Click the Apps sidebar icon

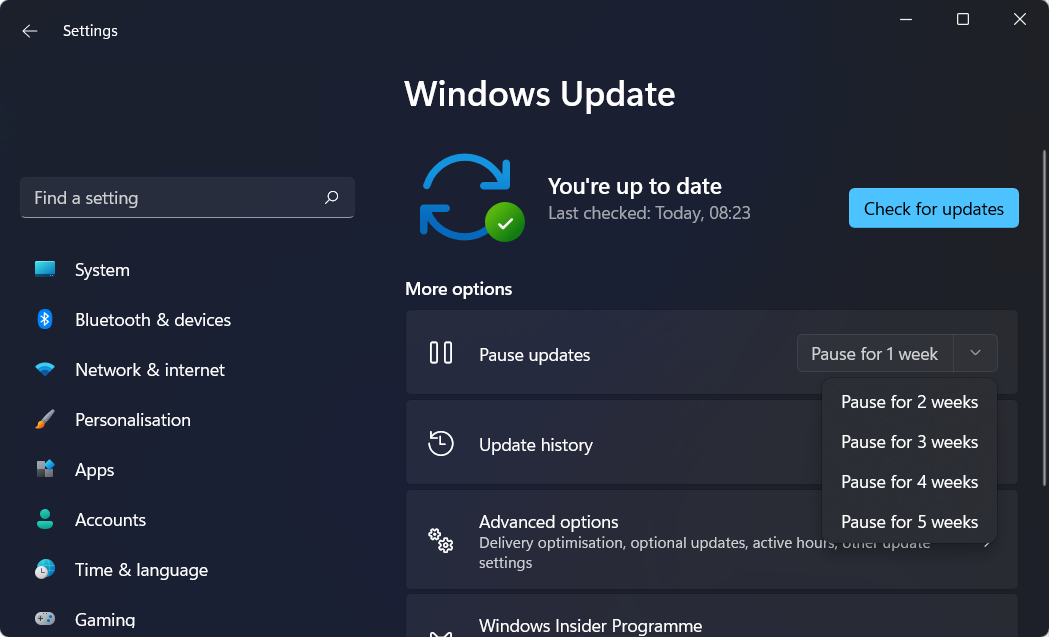coord(45,469)
